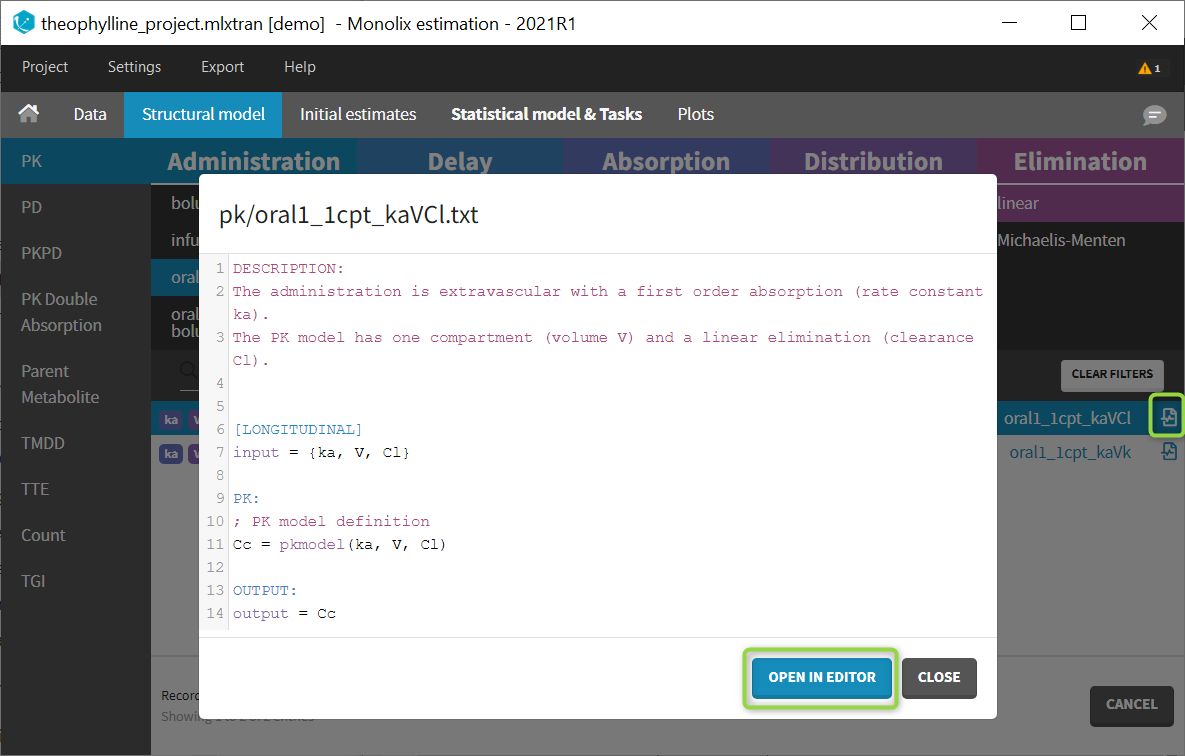This screenshot has width=1185, height=756.
Task: Open the chat comments icon
Action: point(1154,115)
